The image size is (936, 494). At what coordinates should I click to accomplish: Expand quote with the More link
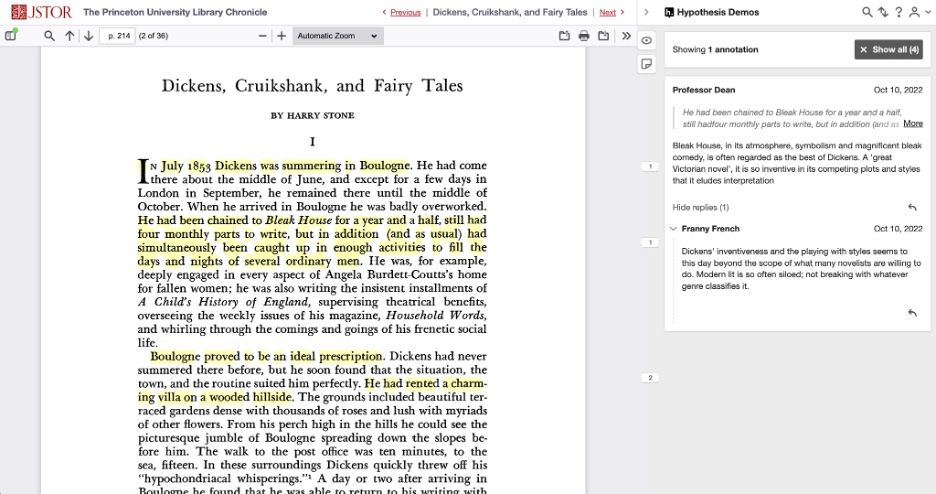click(913, 124)
